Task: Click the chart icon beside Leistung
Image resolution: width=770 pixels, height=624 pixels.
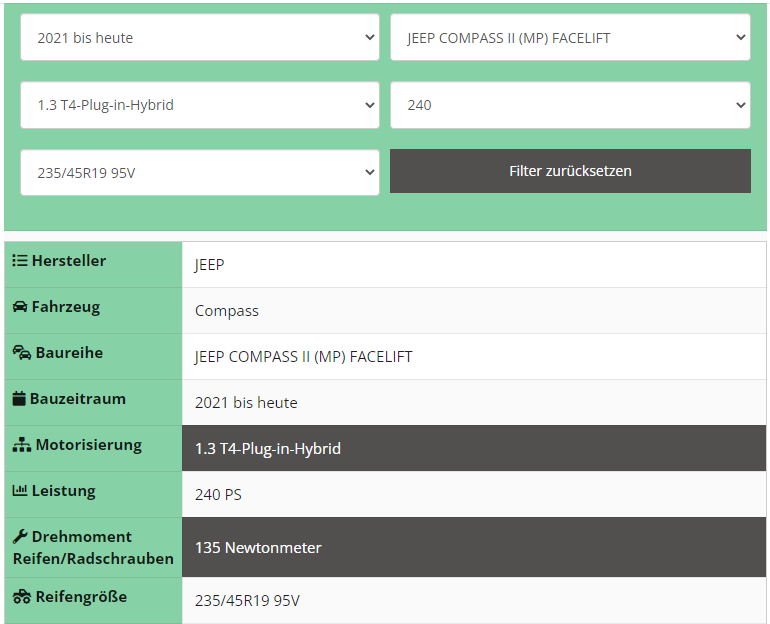Action: click(20, 491)
